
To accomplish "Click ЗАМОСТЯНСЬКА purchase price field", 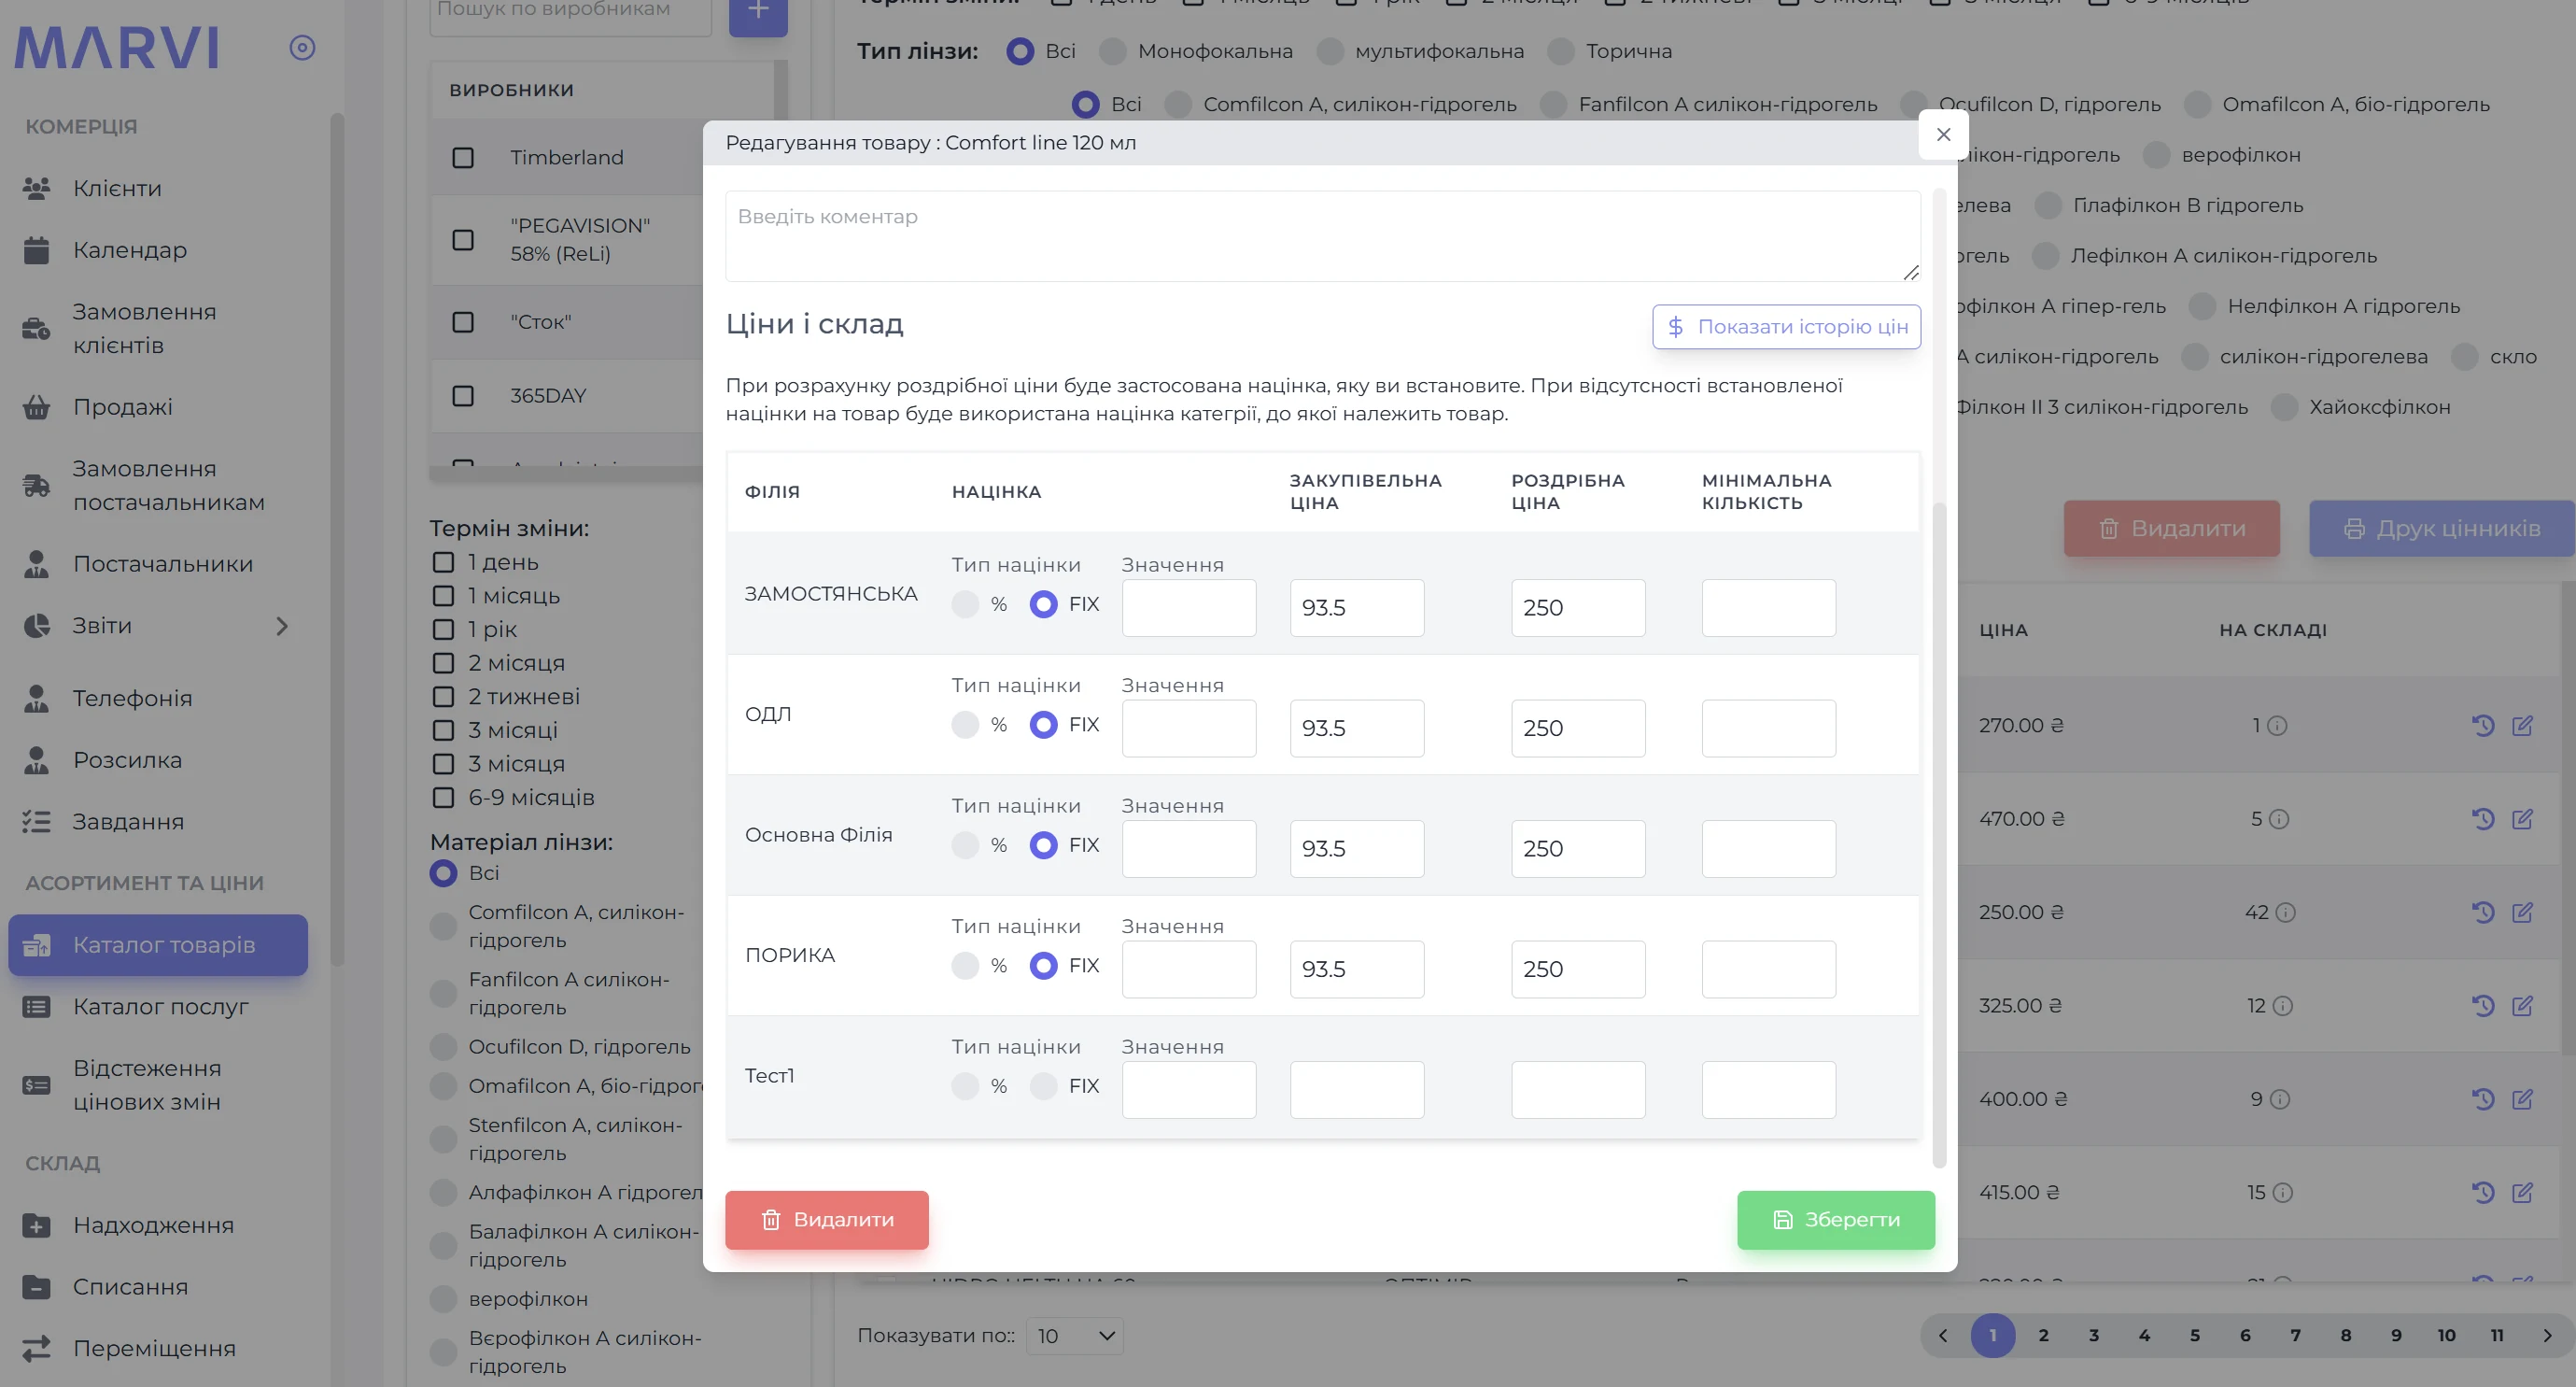I will point(1357,608).
